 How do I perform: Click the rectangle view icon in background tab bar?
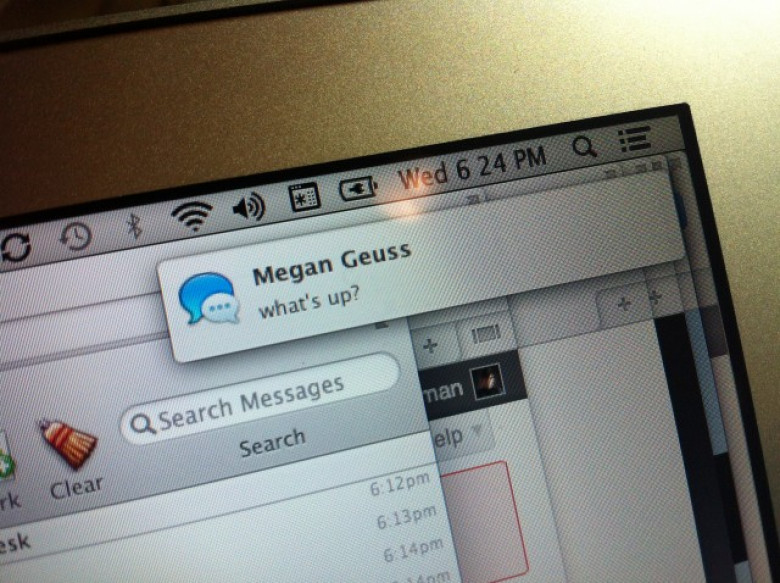click(486, 334)
